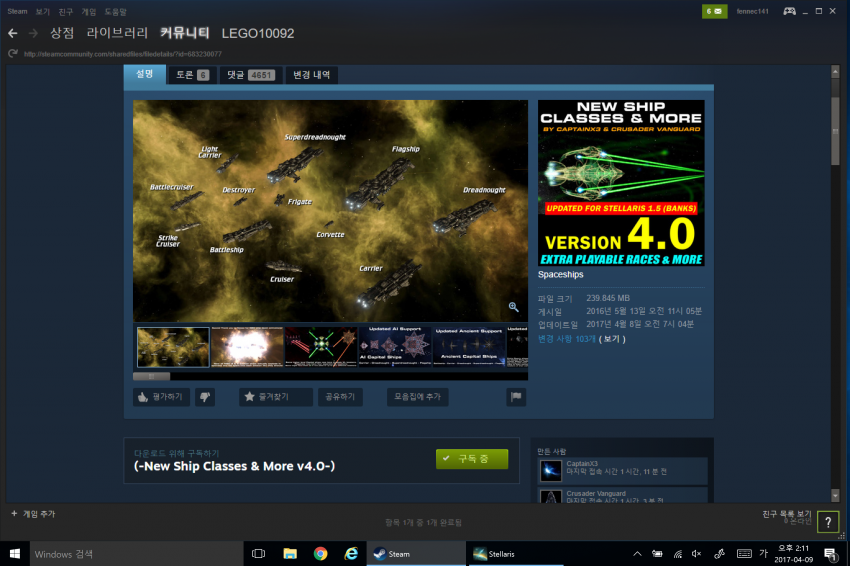Go back with the left arrow
The height and width of the screenshot is (566, 850).
tap(13, 34)
